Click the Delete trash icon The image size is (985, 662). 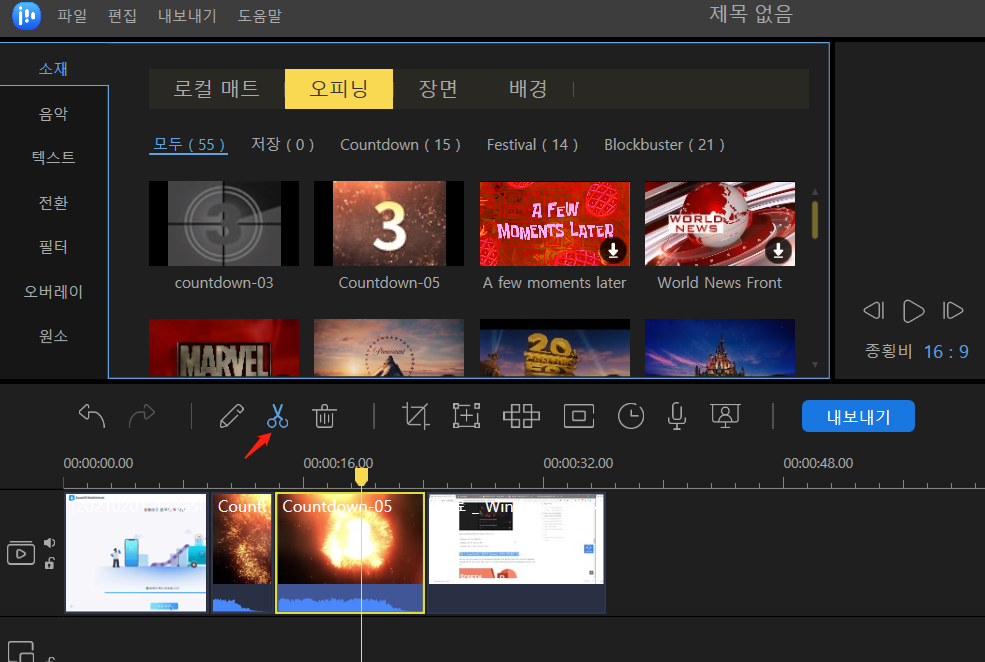click(x=324, y=416)
